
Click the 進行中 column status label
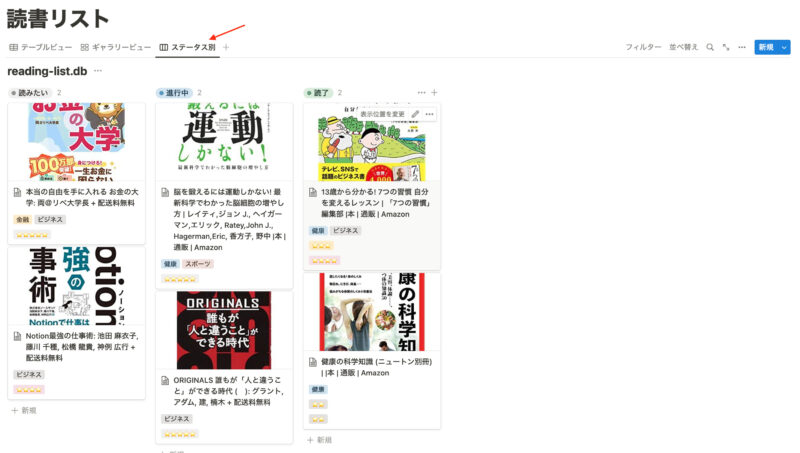click(173, 92)
